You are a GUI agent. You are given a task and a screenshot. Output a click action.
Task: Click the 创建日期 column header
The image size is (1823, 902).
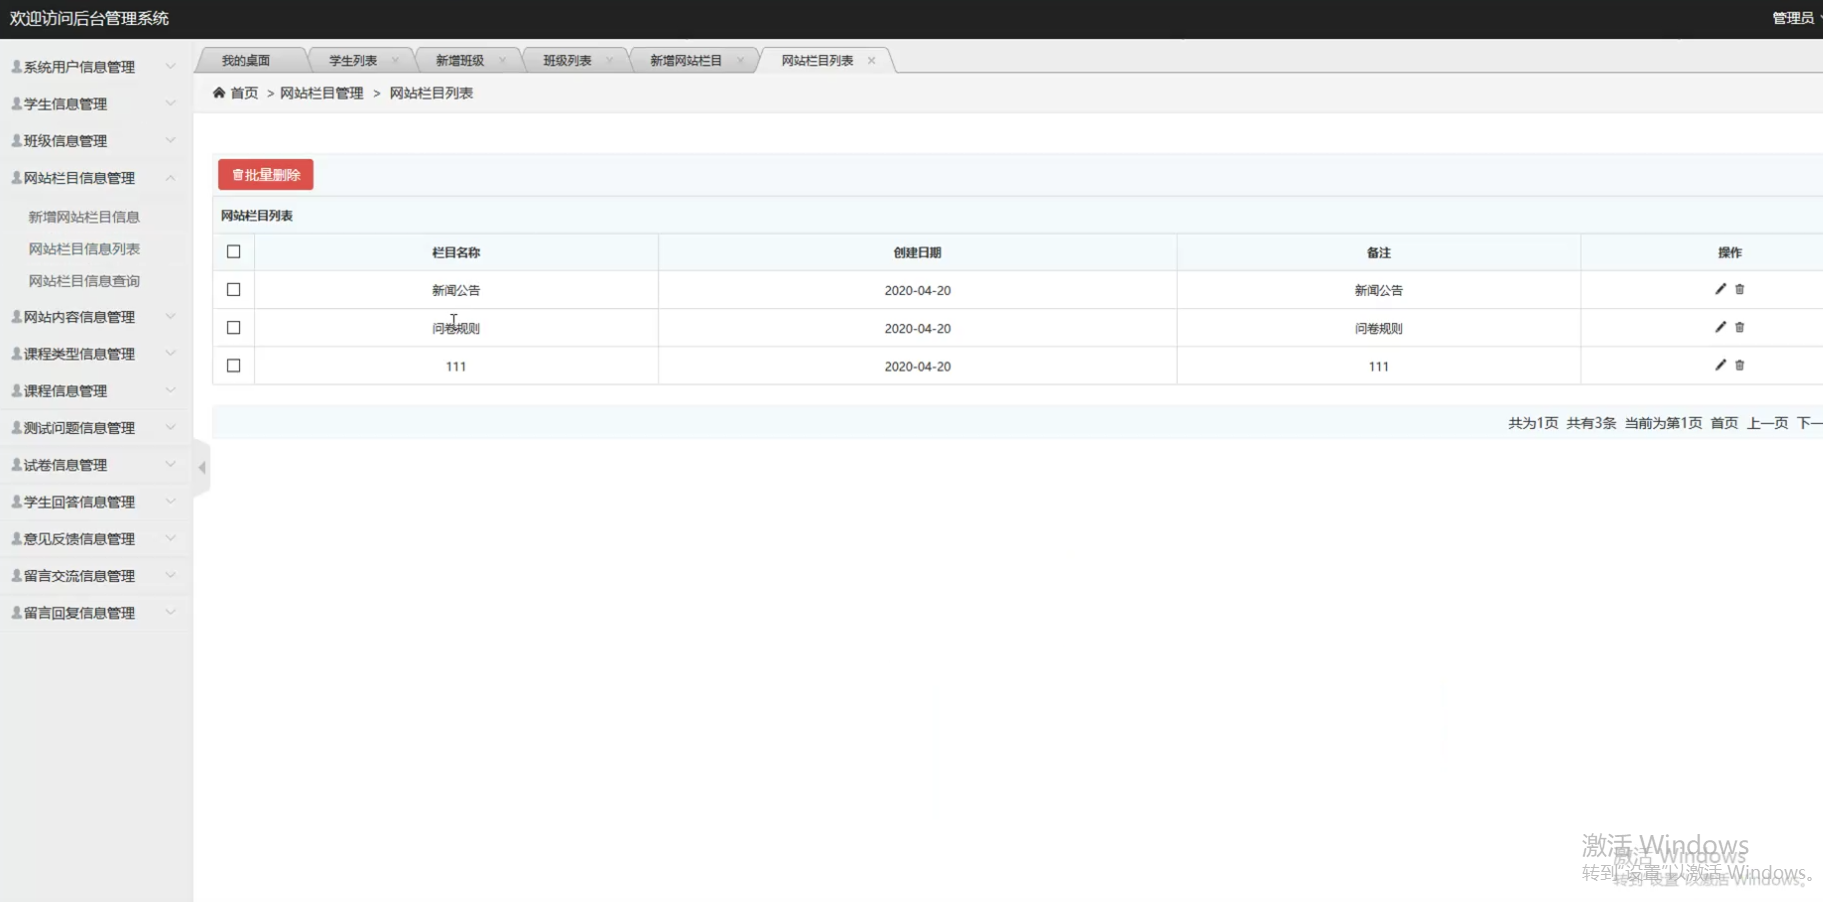(x=917, y=253)
